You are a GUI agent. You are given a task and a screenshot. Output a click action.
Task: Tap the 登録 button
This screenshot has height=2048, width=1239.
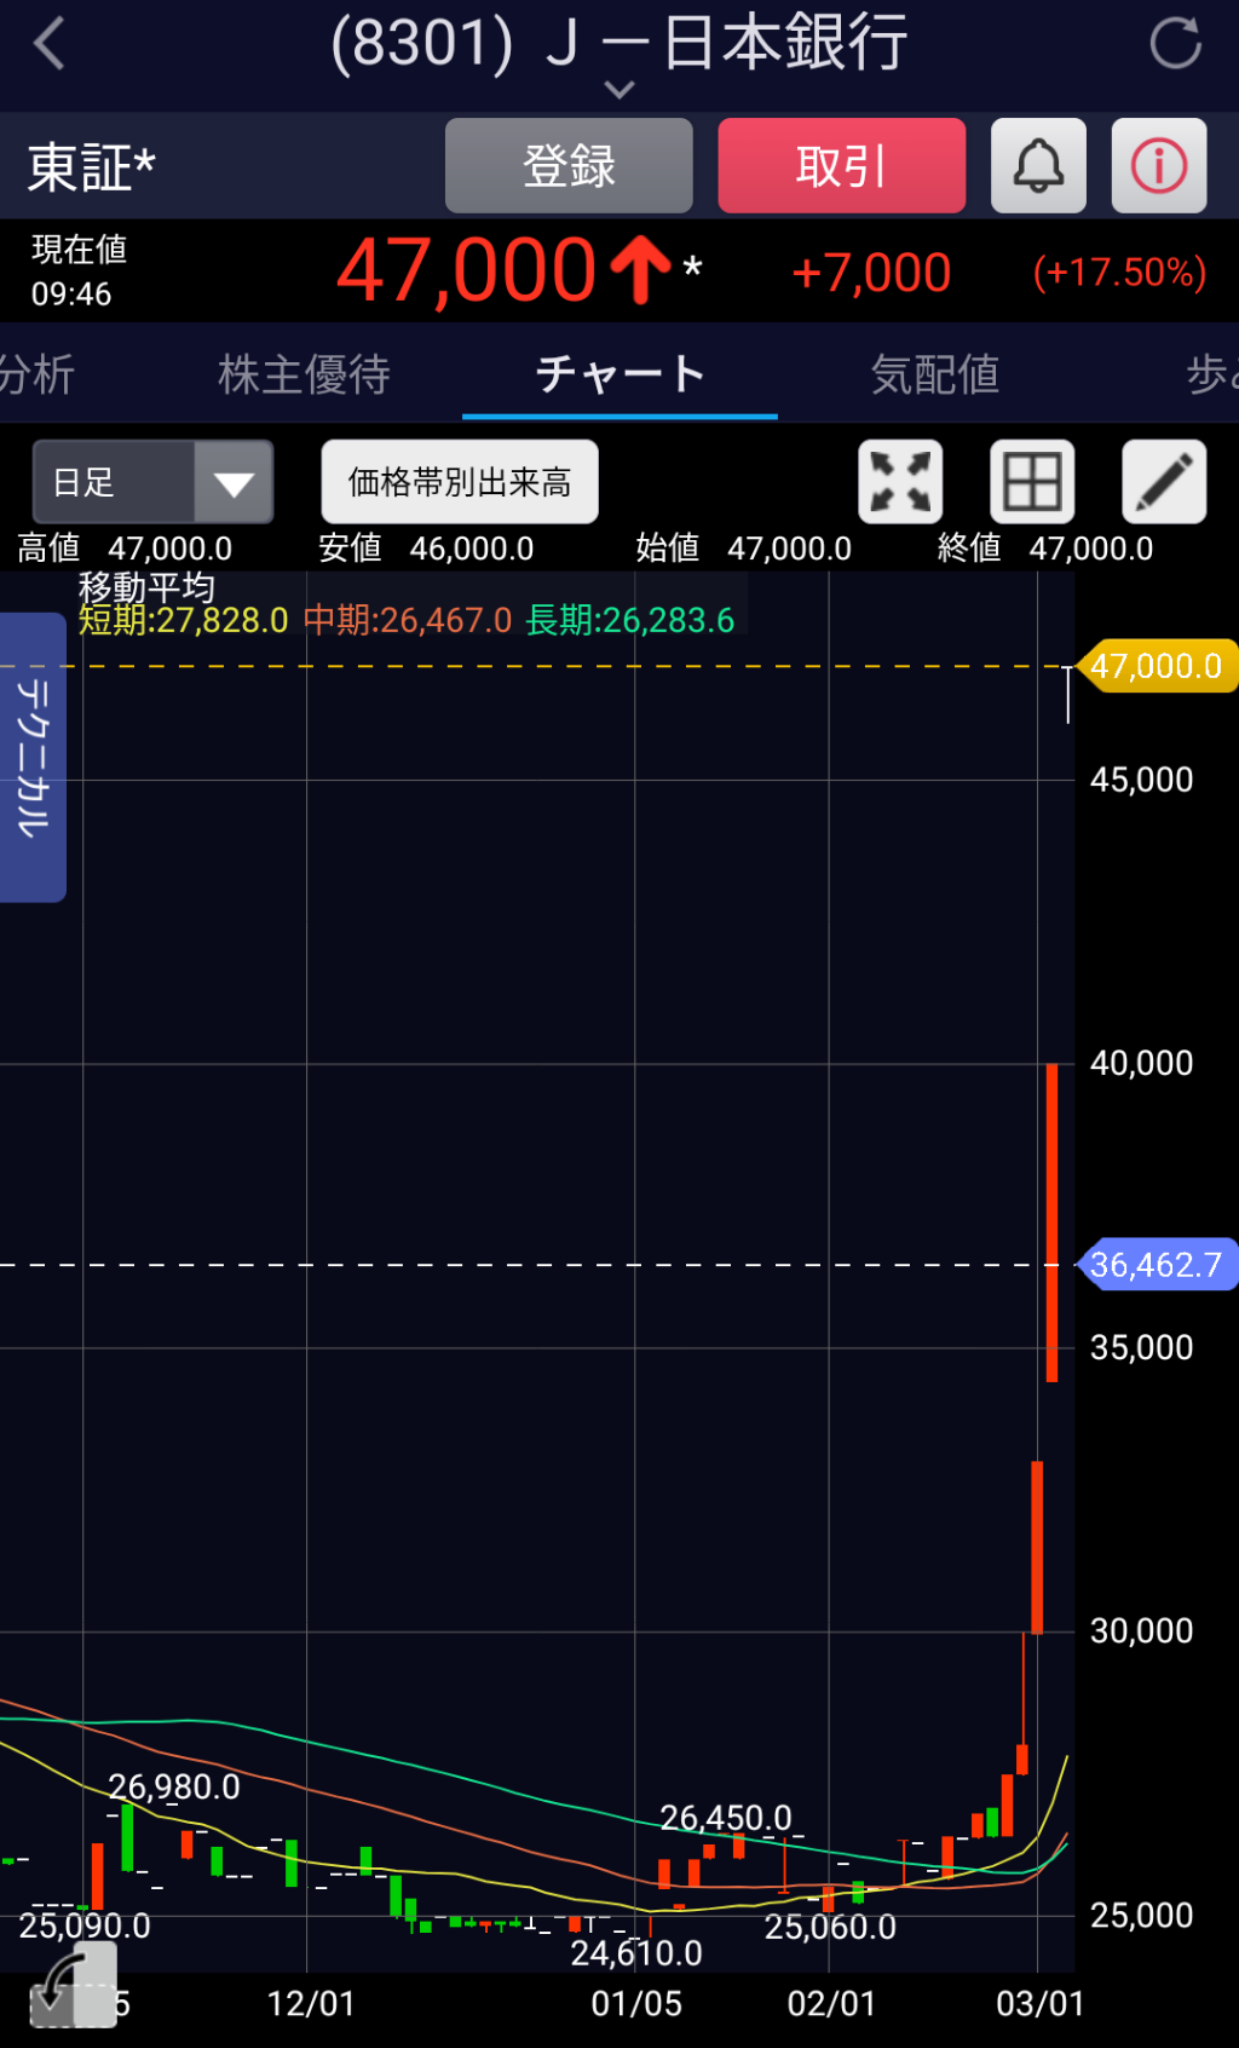click(569, 165)
